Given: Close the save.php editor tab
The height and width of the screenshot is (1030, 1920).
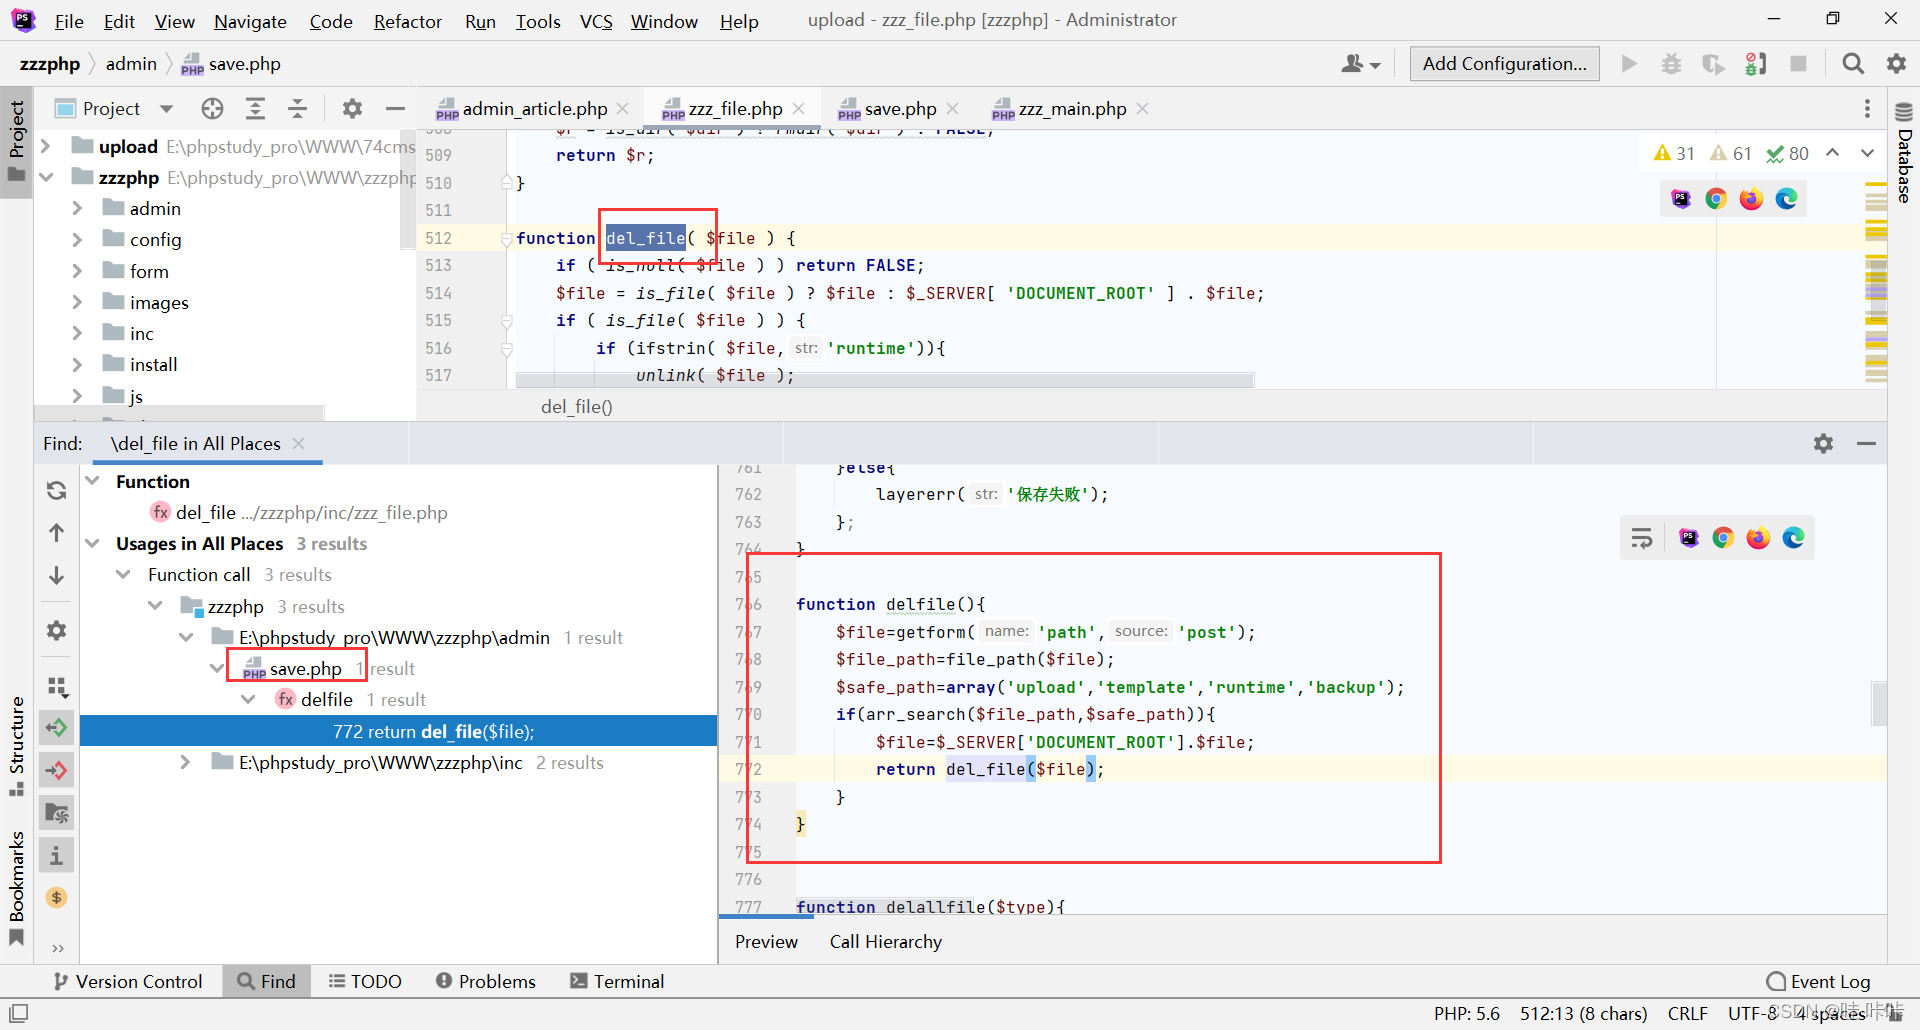Looking at the screenshot, I should pos(952,108).
